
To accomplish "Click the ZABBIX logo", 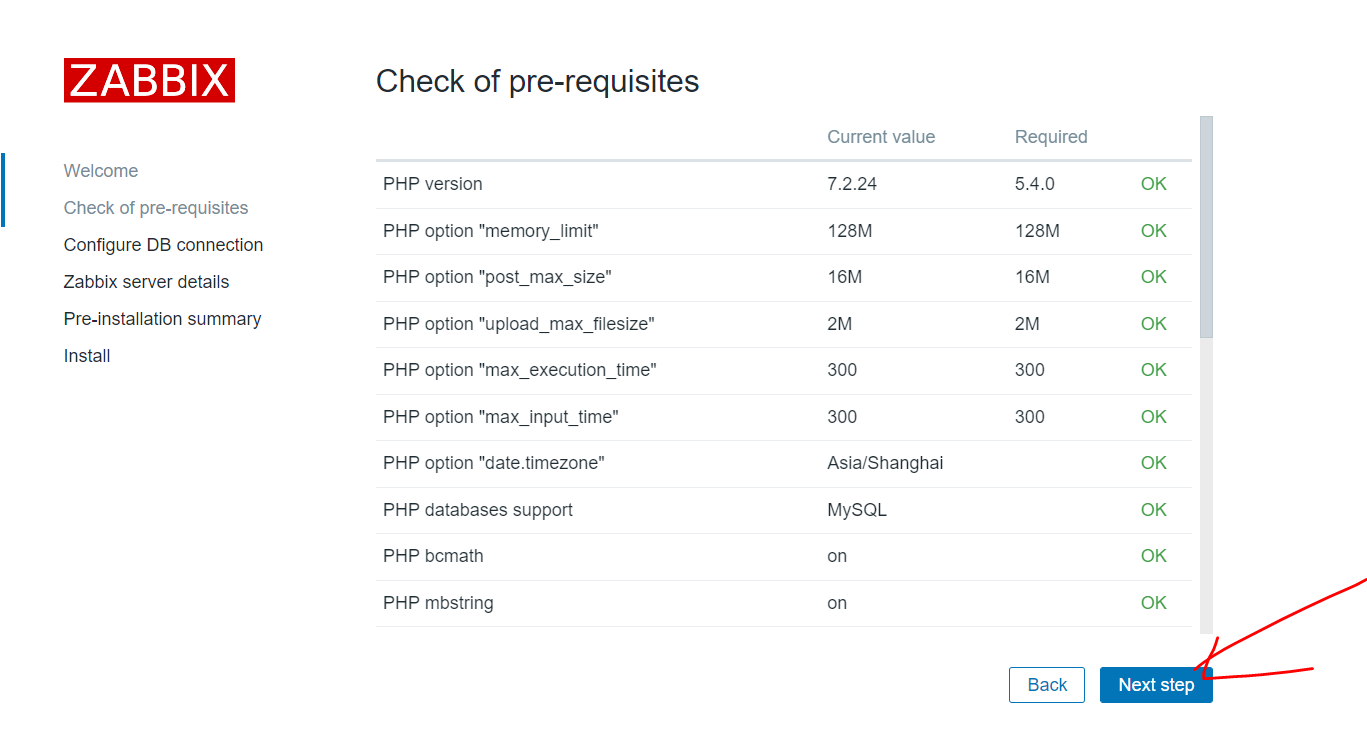I will 149,80.
